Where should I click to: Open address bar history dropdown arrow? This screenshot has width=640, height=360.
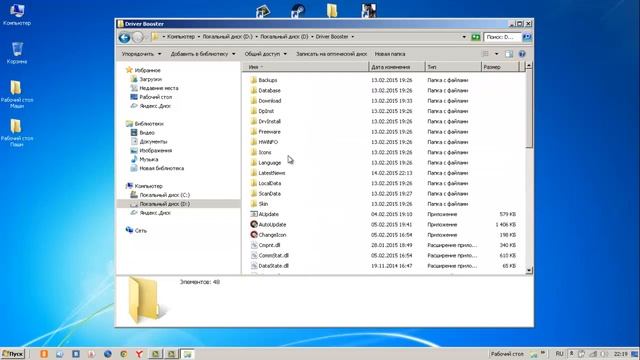coord(464,37)
